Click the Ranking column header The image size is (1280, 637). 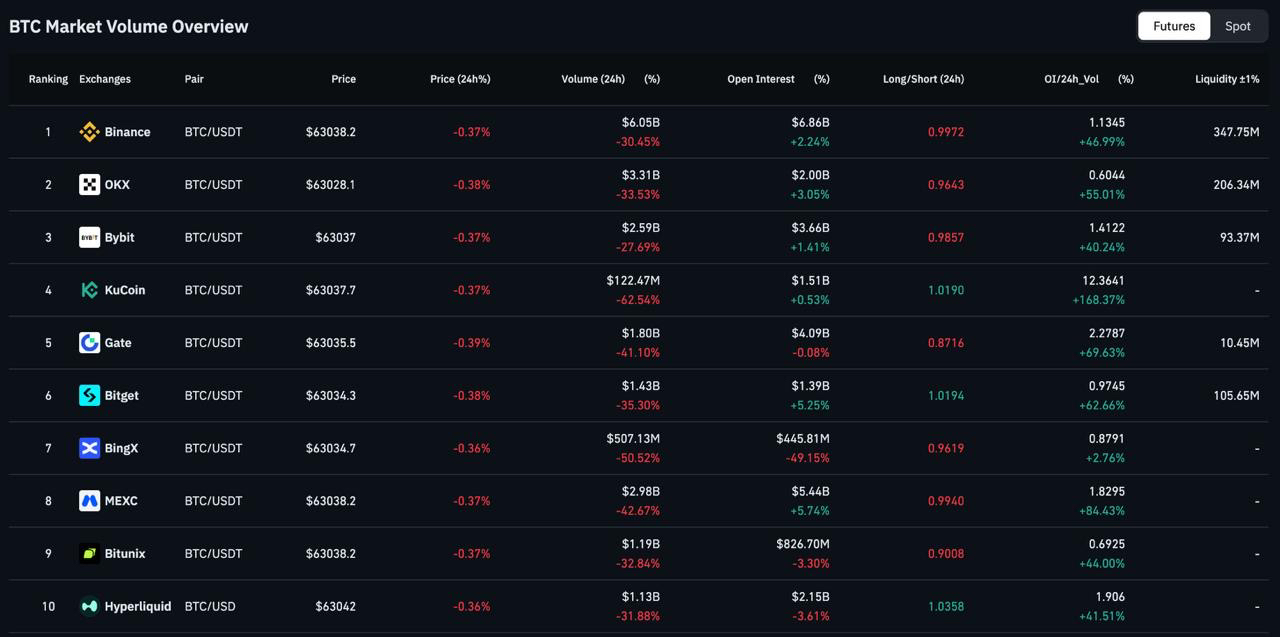coord(48,79)
